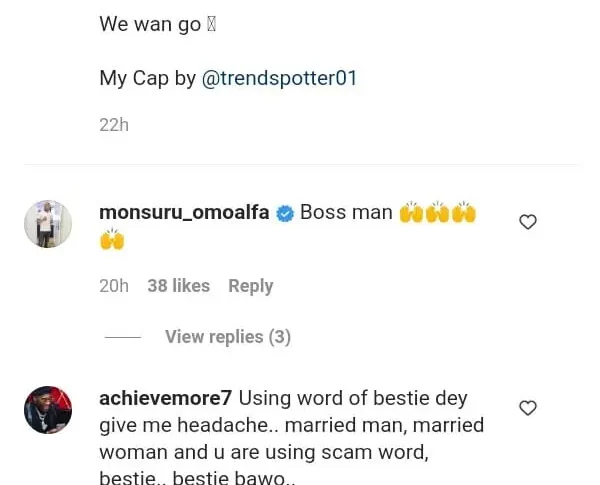Like monsuru_omoalfa's comment with heart icon

point(528,222)
